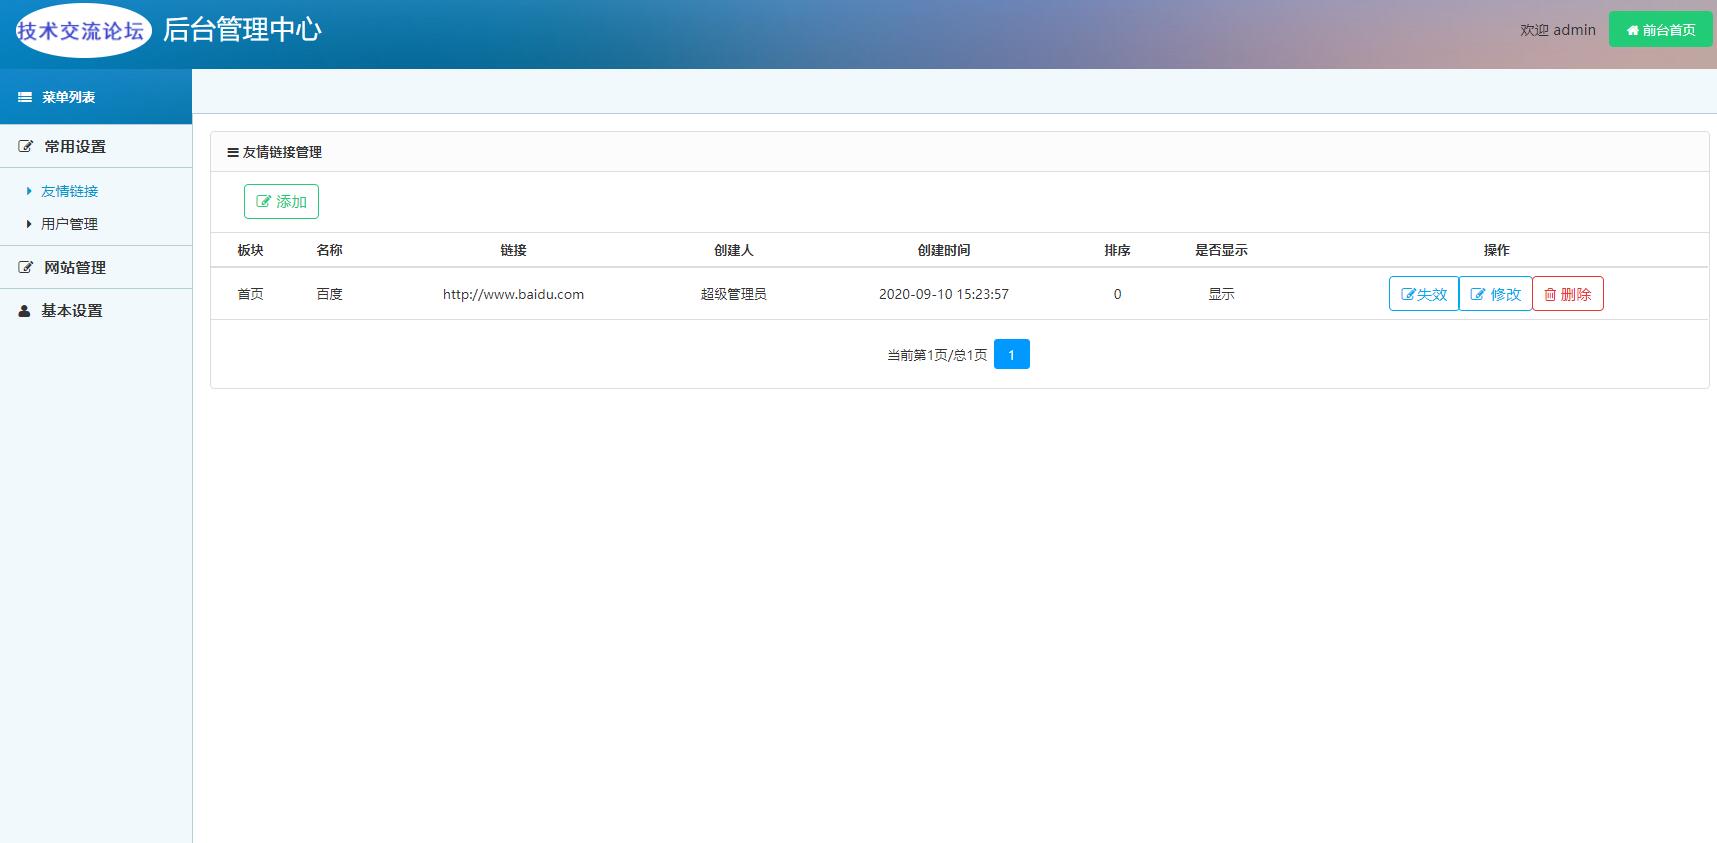Click the 创建时间 column header
1717x843 pixels.
point(944,250)
